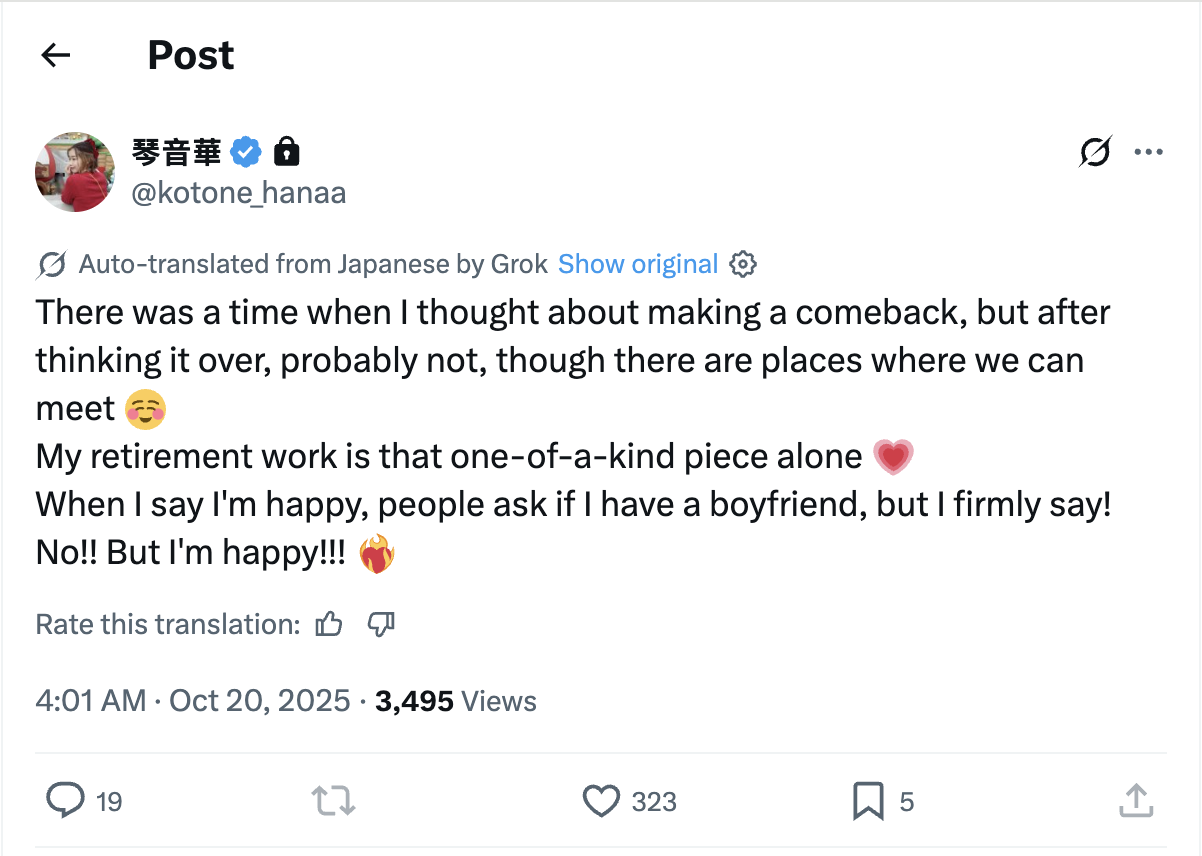Rate translation with thumbs down
Viewport: 1202px width, 856px height.
click(x=381, y=625)
